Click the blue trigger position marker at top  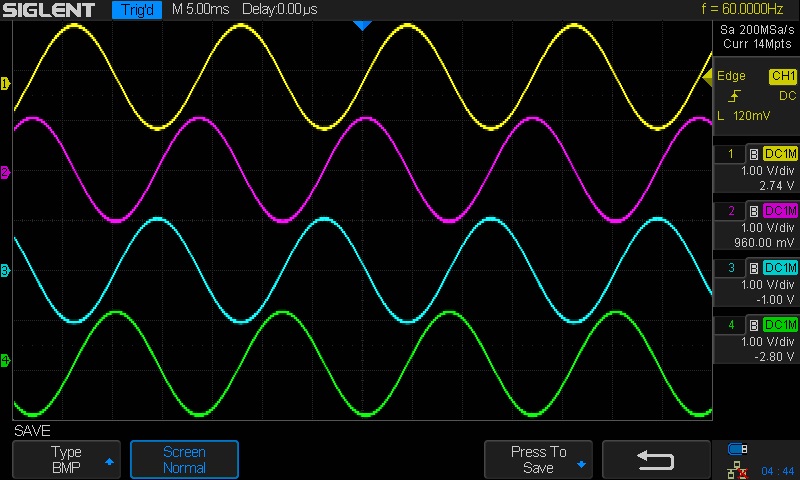coord(363,25)
